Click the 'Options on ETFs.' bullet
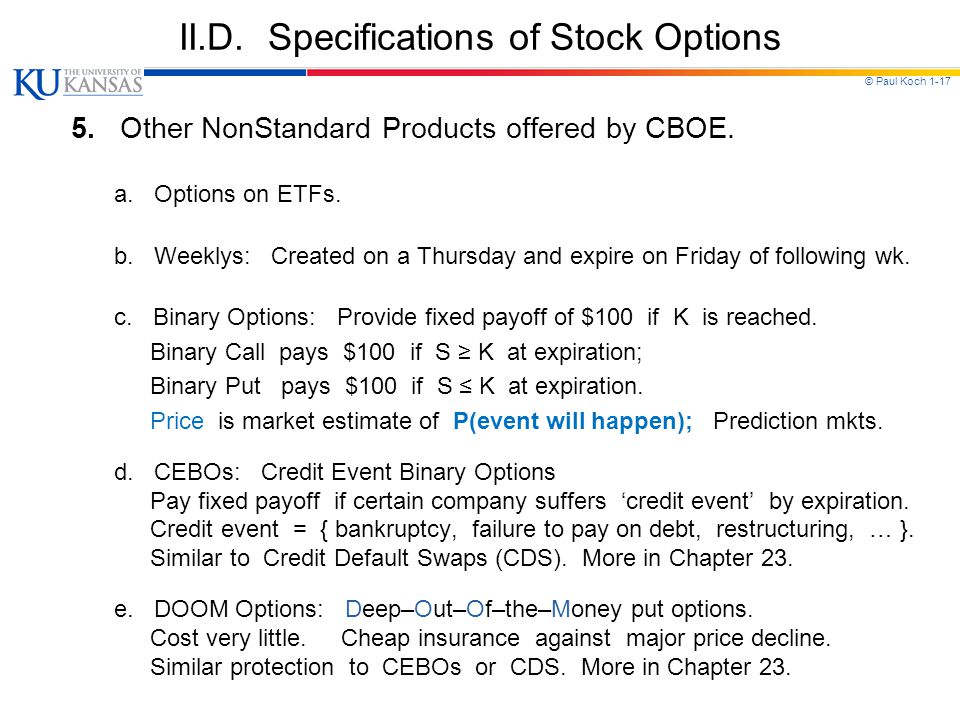The height and width of the screenshot is (720, 960). (x=247, y=194)
